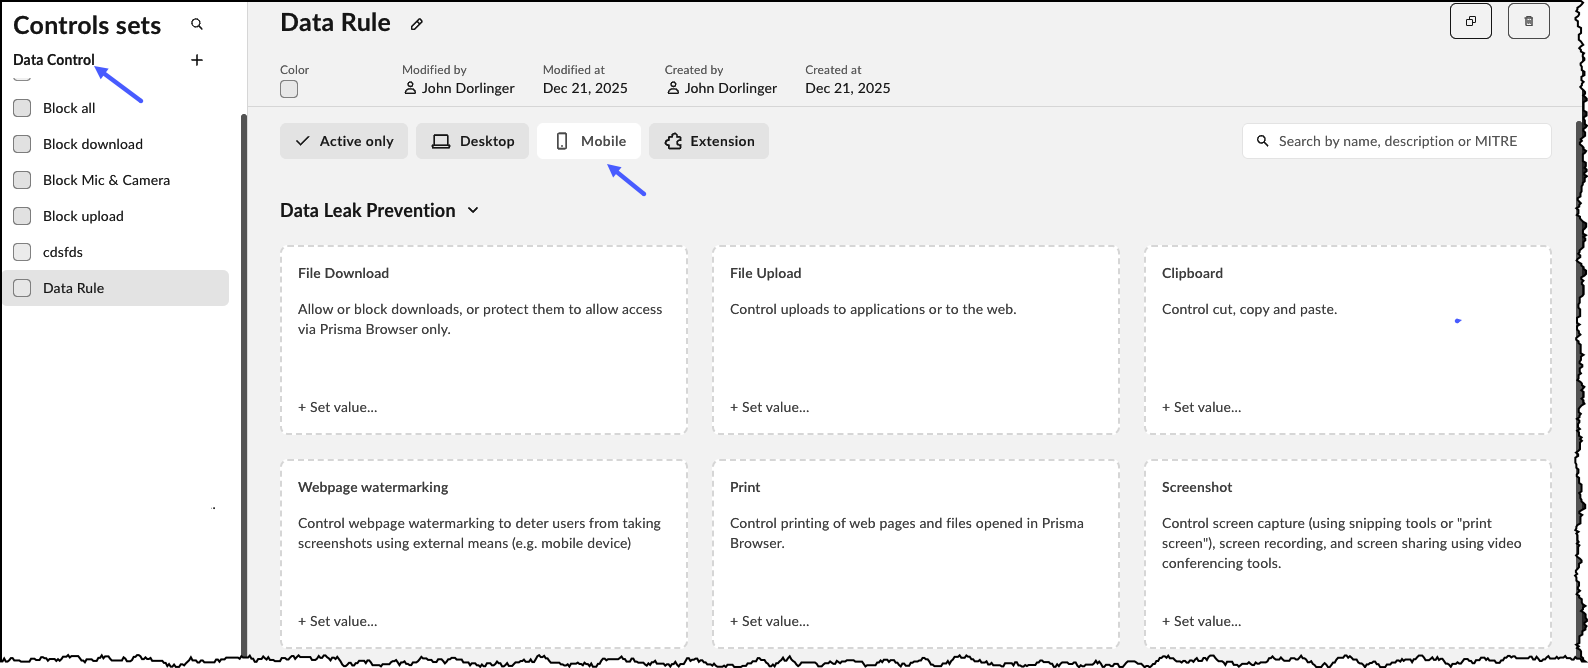Click the pencil icon to rename Data Rule
The height and width of the screenshot is (668, 1588).
point(417,24)
